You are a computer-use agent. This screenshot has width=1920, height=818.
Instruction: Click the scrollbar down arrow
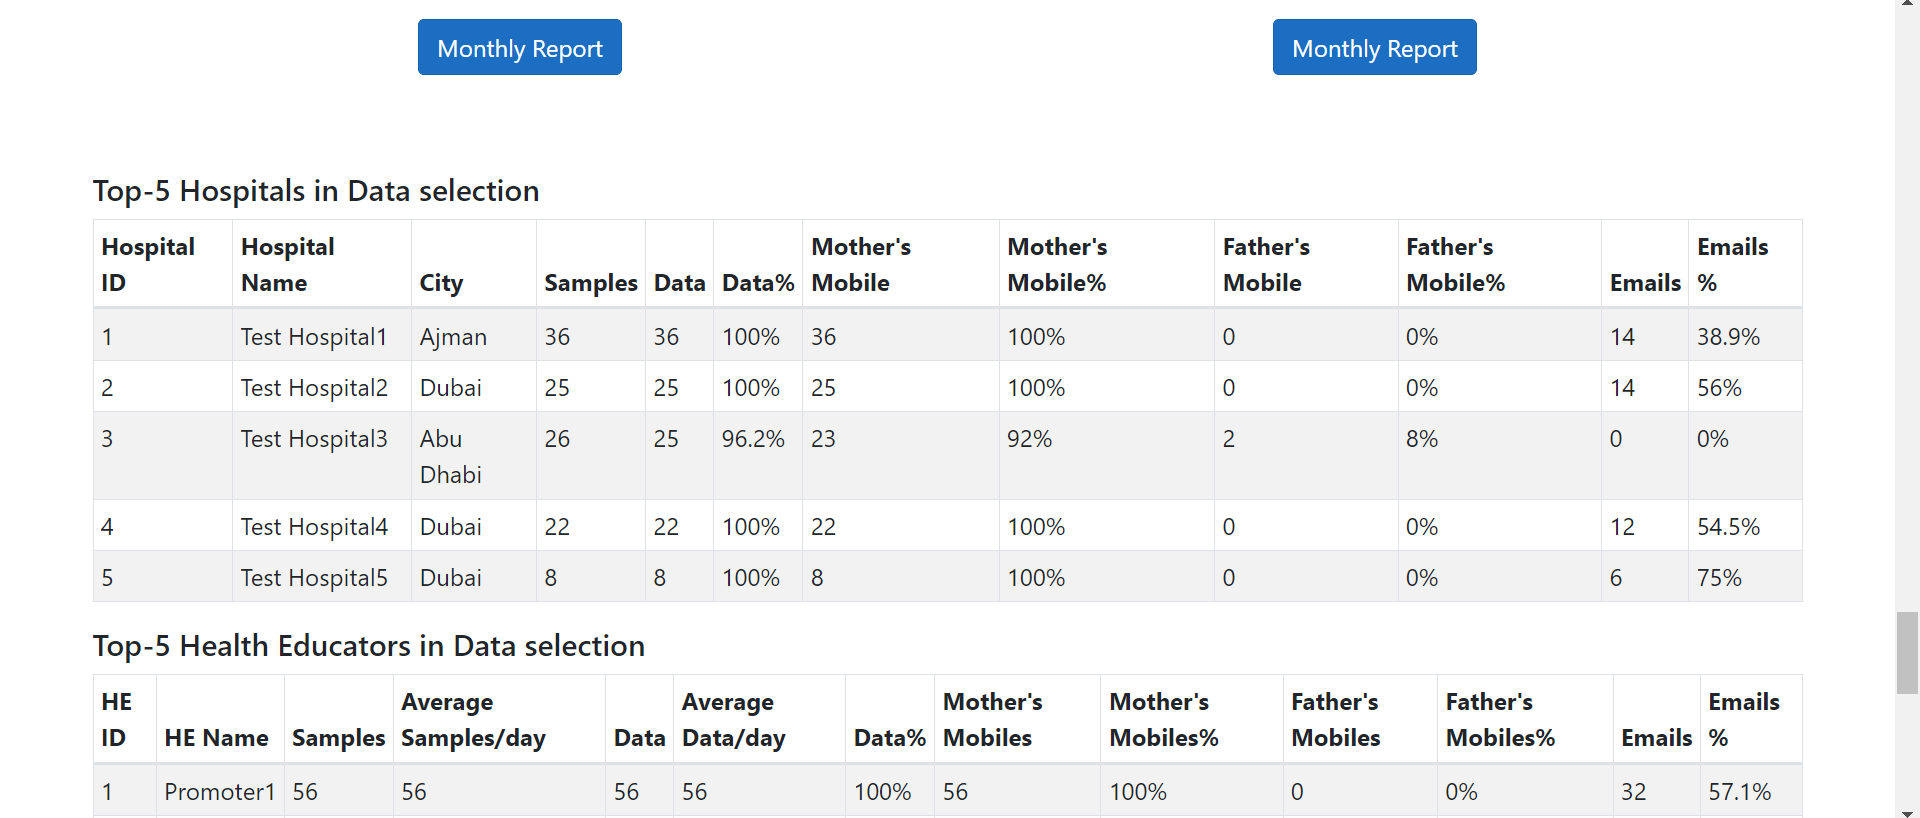[1907, 812]
